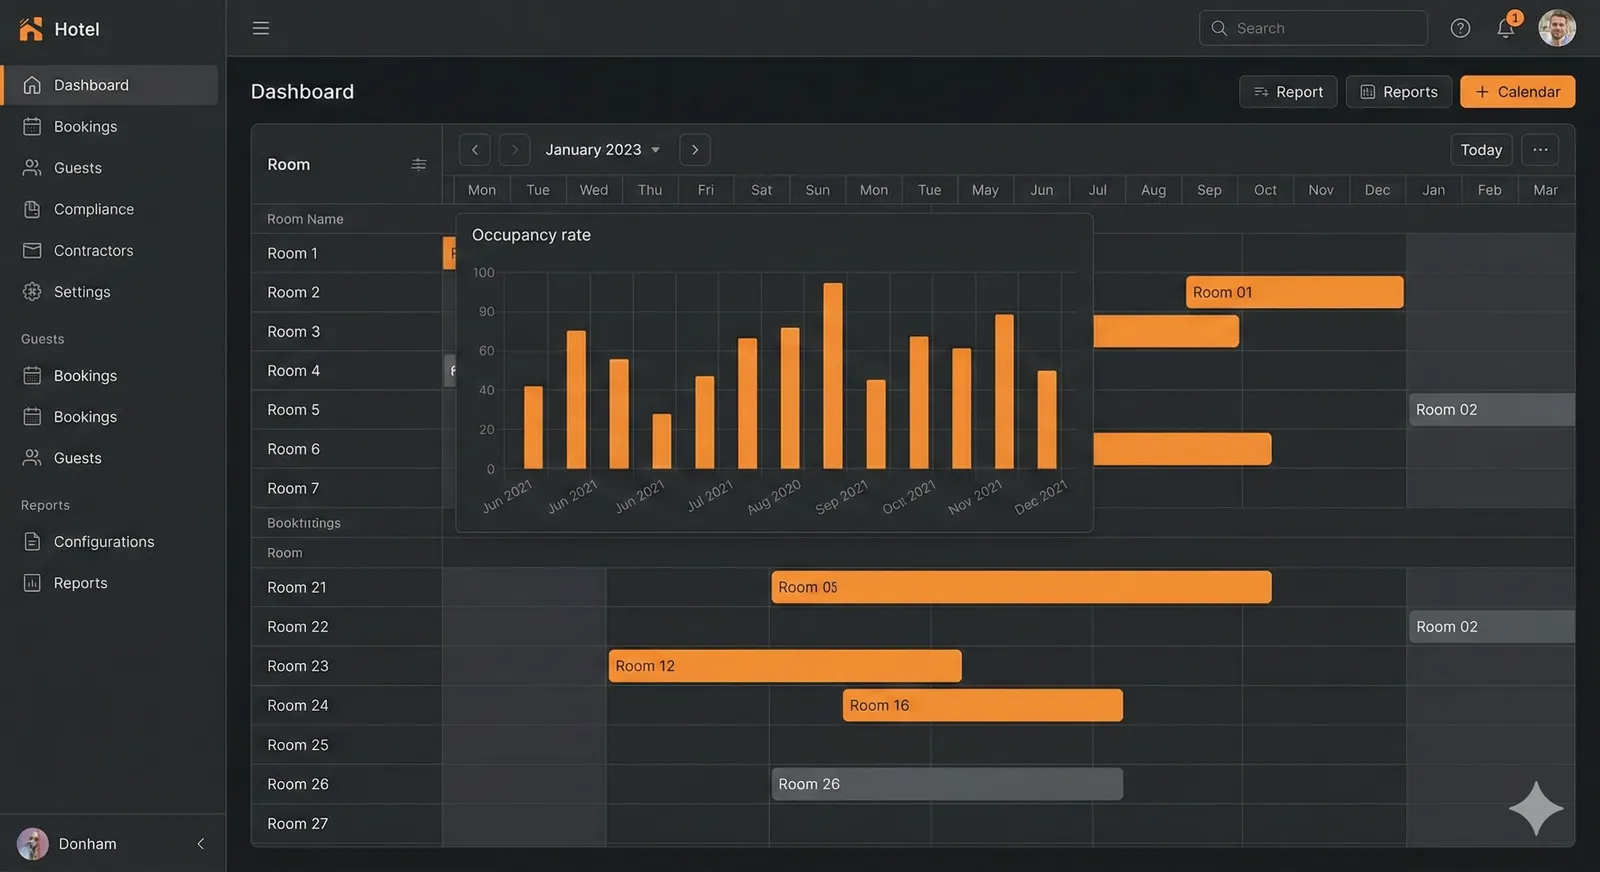Screen dimensions: 1600x872
Task: Open the January 2023 month dropdown
Action: click(x=603, y=150)
